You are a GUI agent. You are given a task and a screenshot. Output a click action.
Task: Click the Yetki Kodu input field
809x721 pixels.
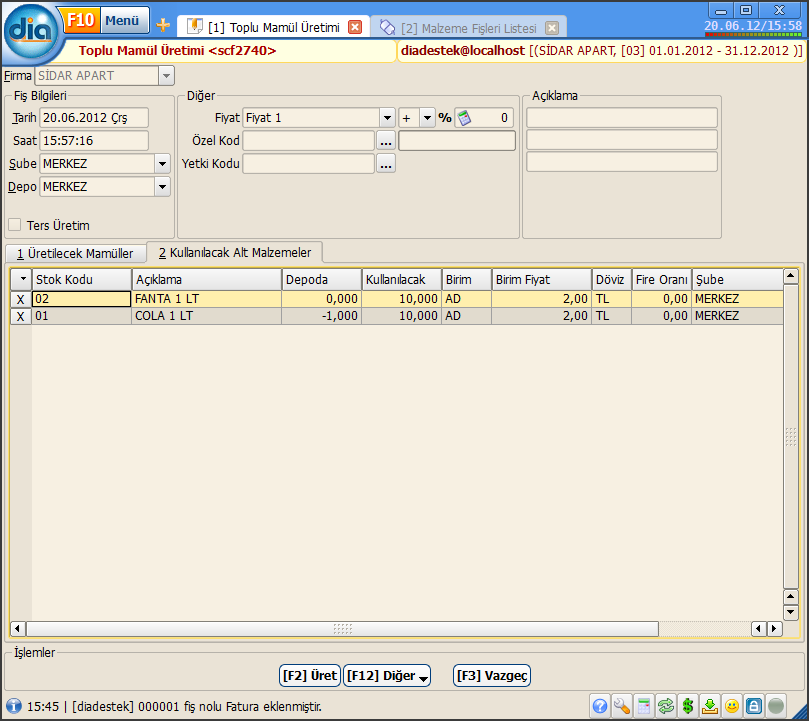309,164
